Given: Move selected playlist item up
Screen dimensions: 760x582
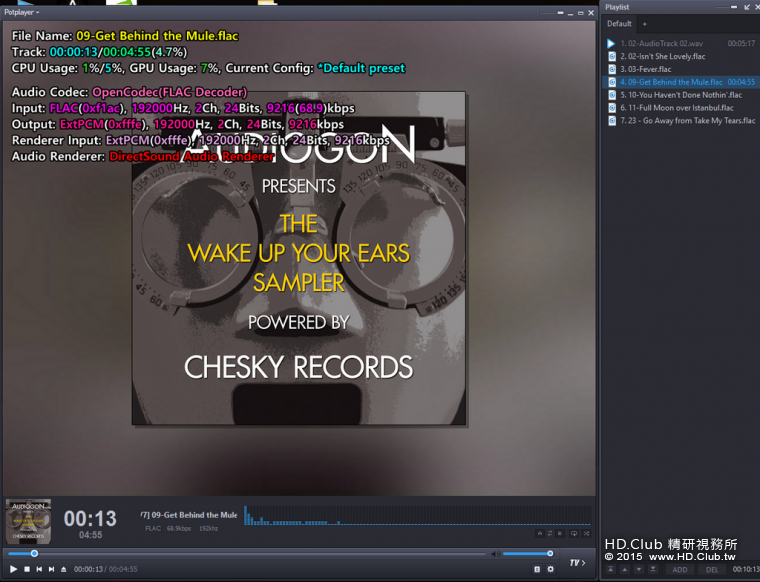Looking at the screenshot, I should [625, 569].
